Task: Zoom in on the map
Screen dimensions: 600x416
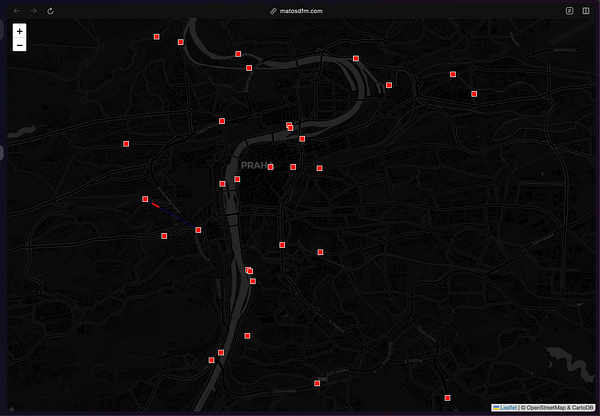Action: 20,31
